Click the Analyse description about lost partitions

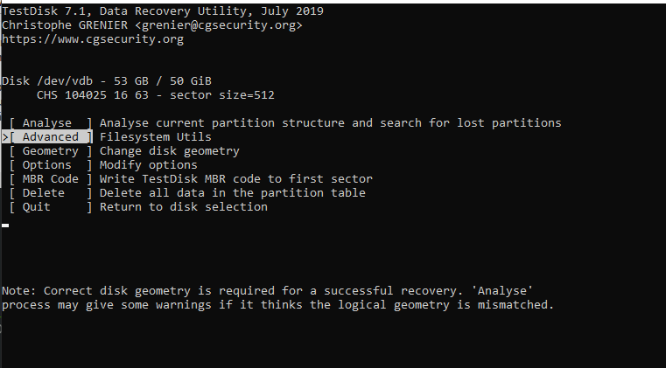(330, 123)
